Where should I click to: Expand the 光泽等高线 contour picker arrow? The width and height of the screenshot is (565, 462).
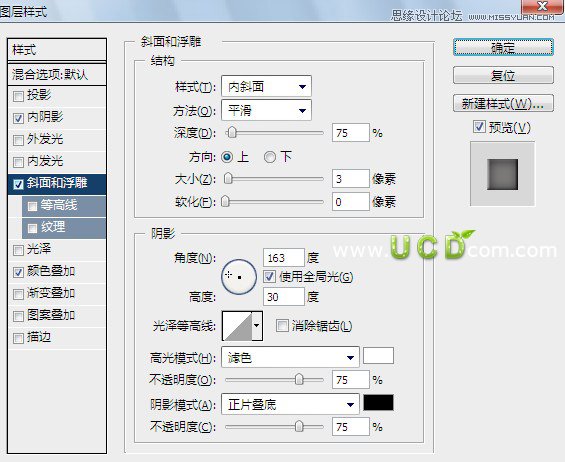coord(257,326)
